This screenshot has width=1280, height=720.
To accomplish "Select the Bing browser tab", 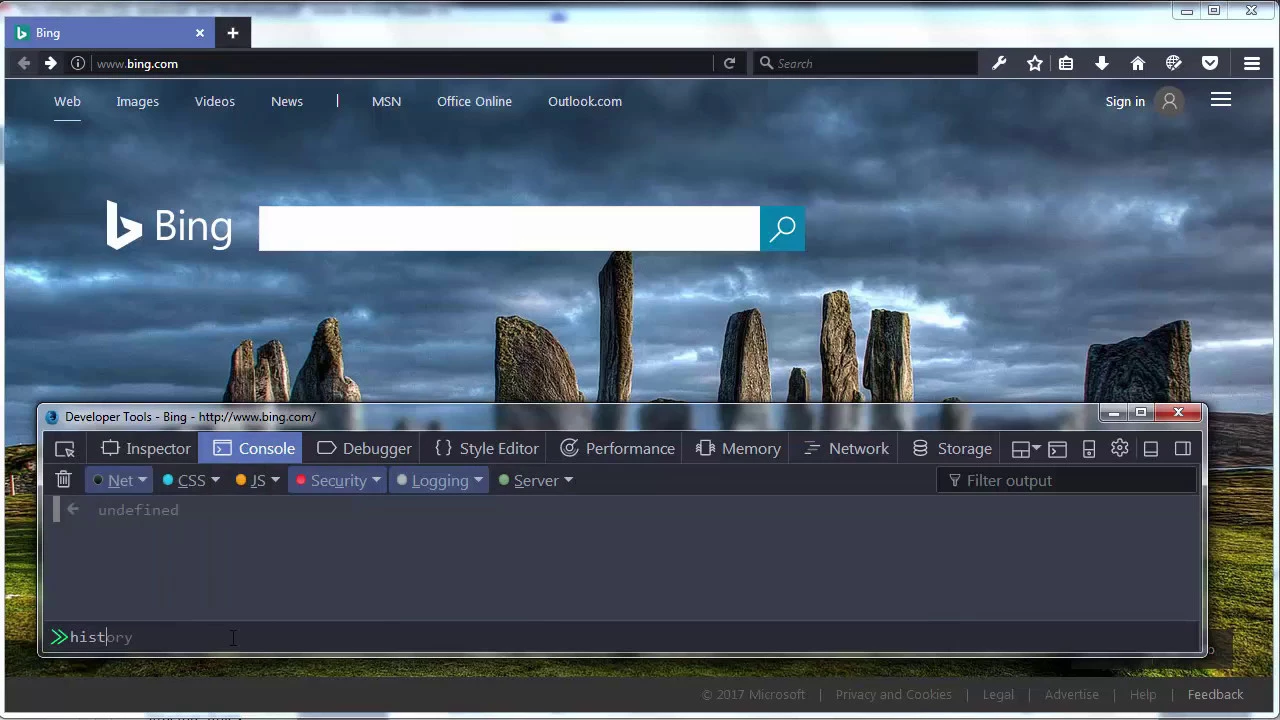I will (x=110, y=33).
